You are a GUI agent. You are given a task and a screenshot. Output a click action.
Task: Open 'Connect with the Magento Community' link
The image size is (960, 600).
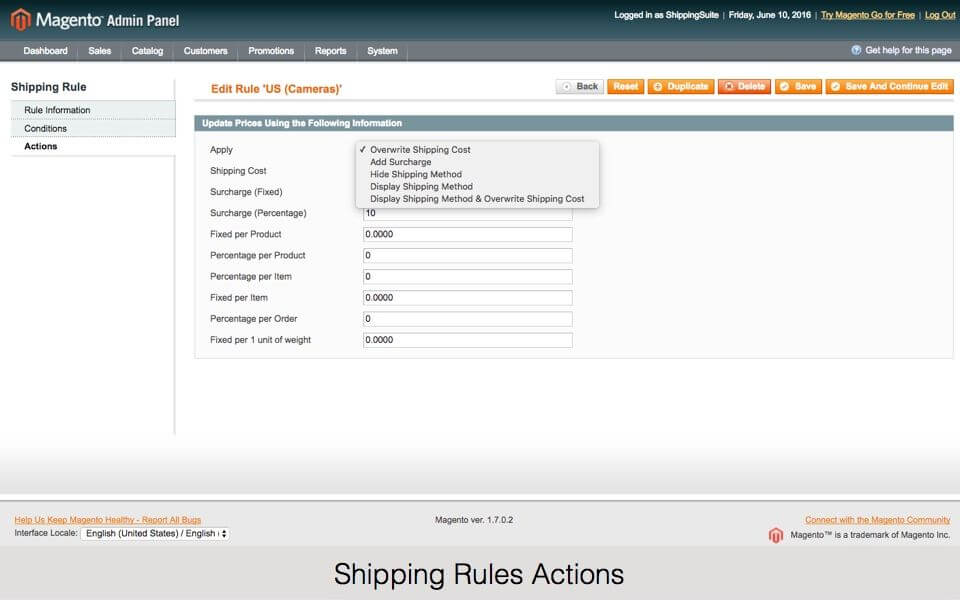coord(877,520)
